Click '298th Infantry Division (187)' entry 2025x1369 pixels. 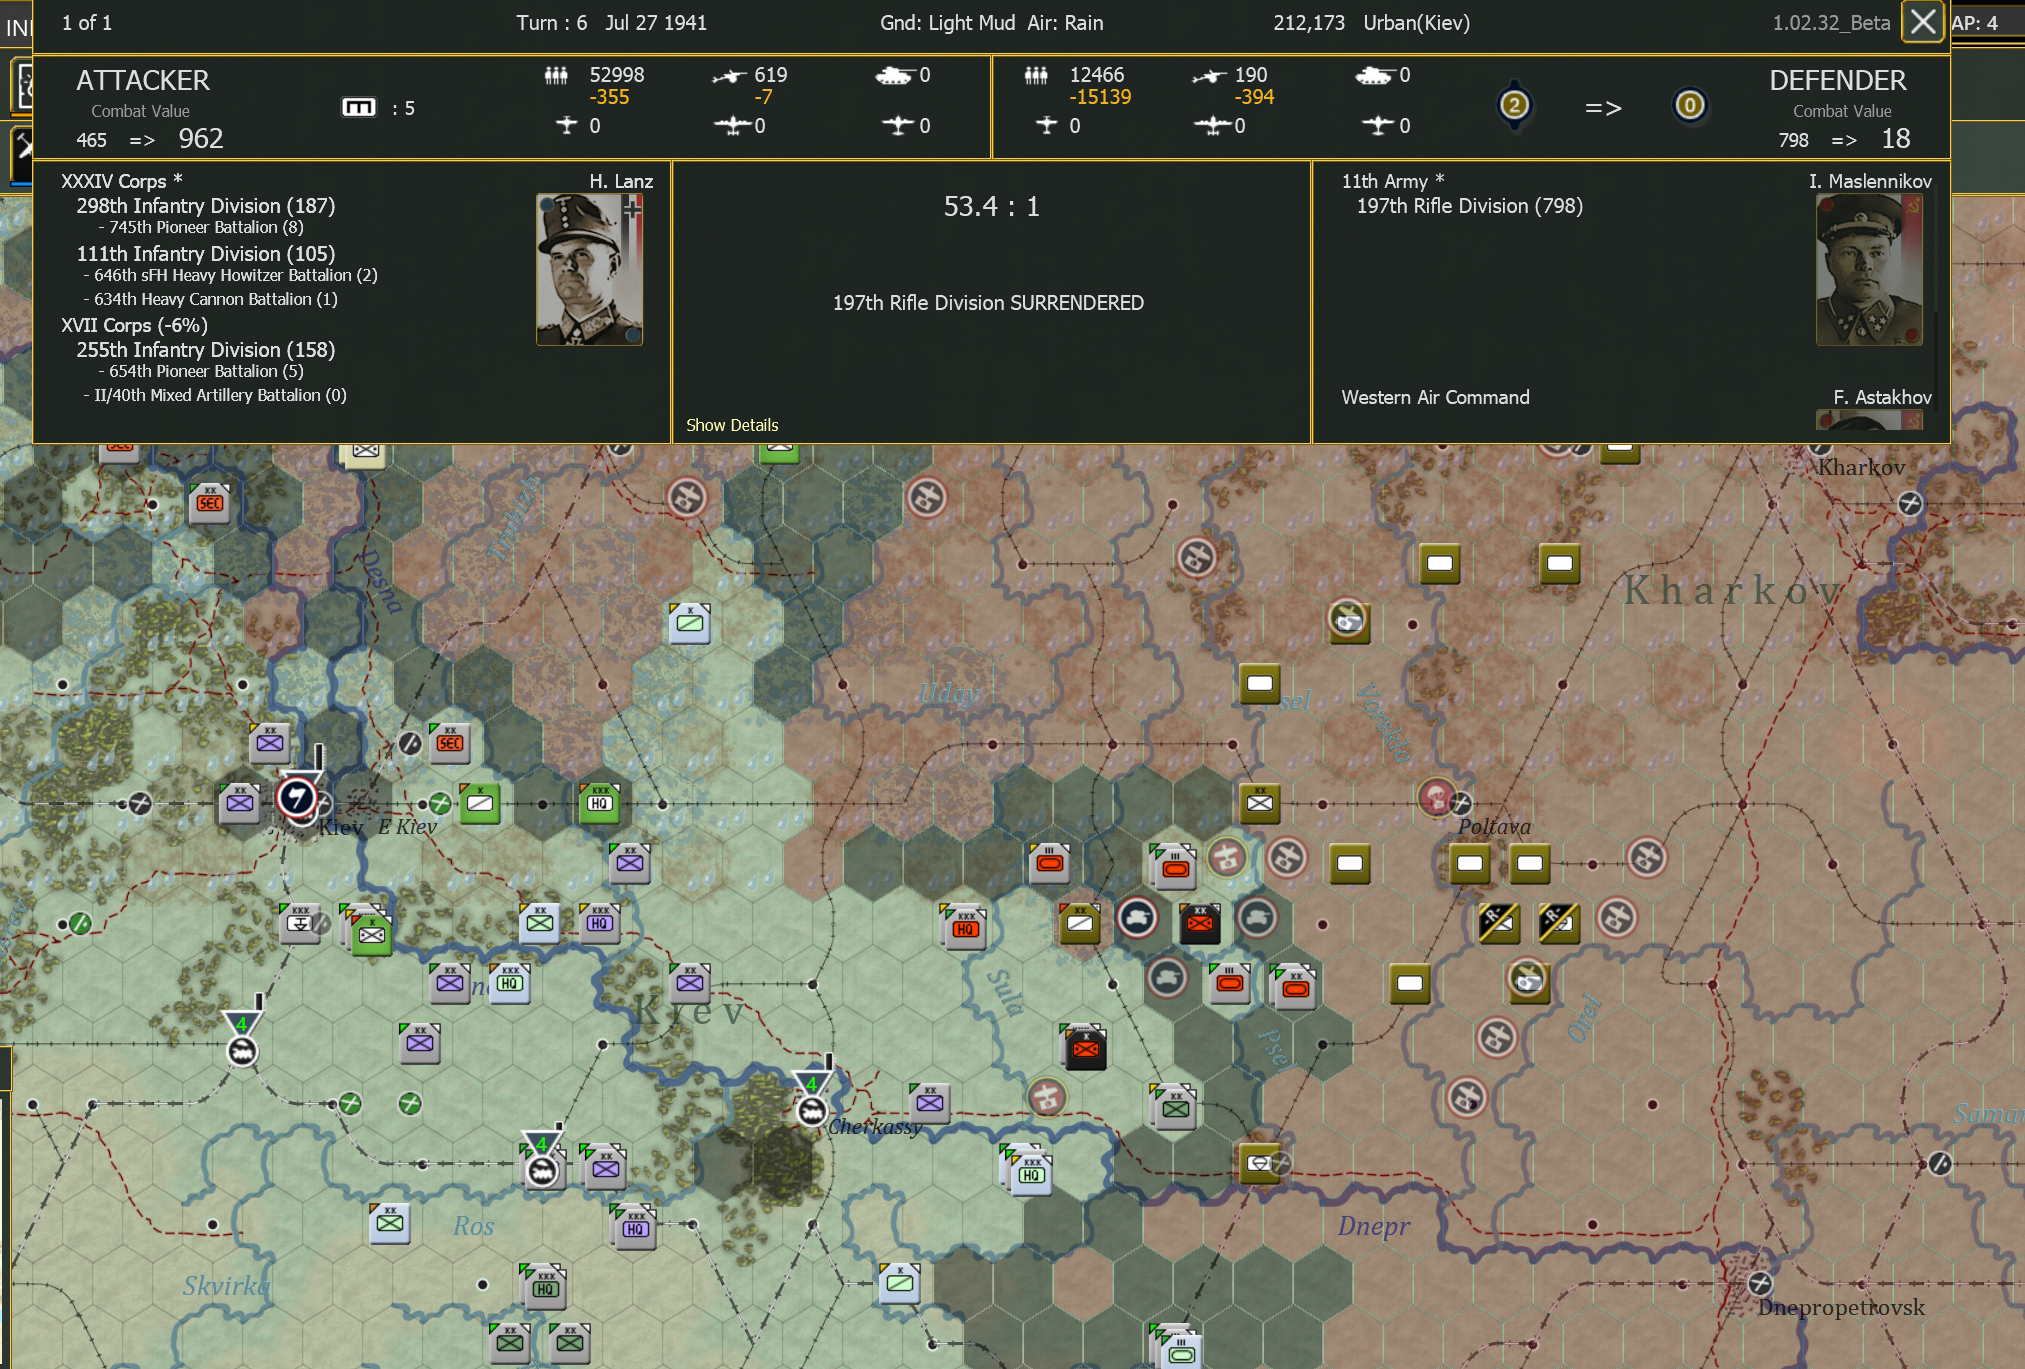206,206
